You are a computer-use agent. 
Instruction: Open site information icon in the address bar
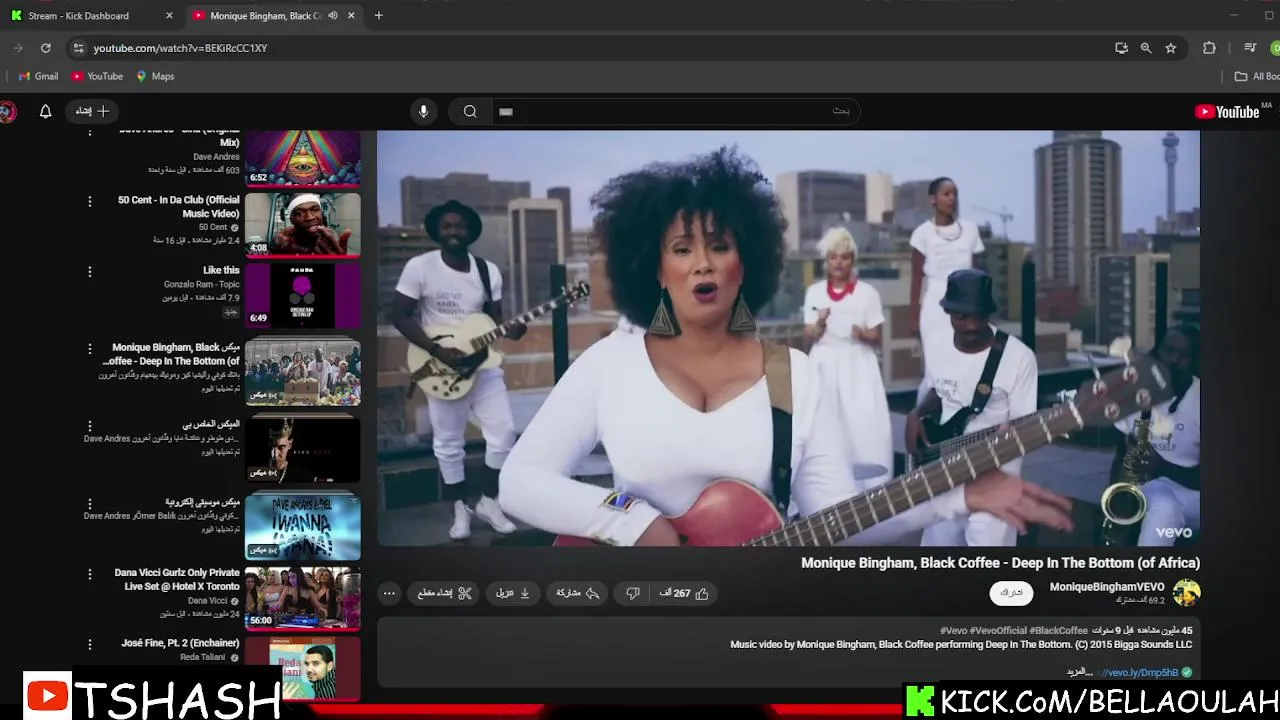[x=78, y=48]
